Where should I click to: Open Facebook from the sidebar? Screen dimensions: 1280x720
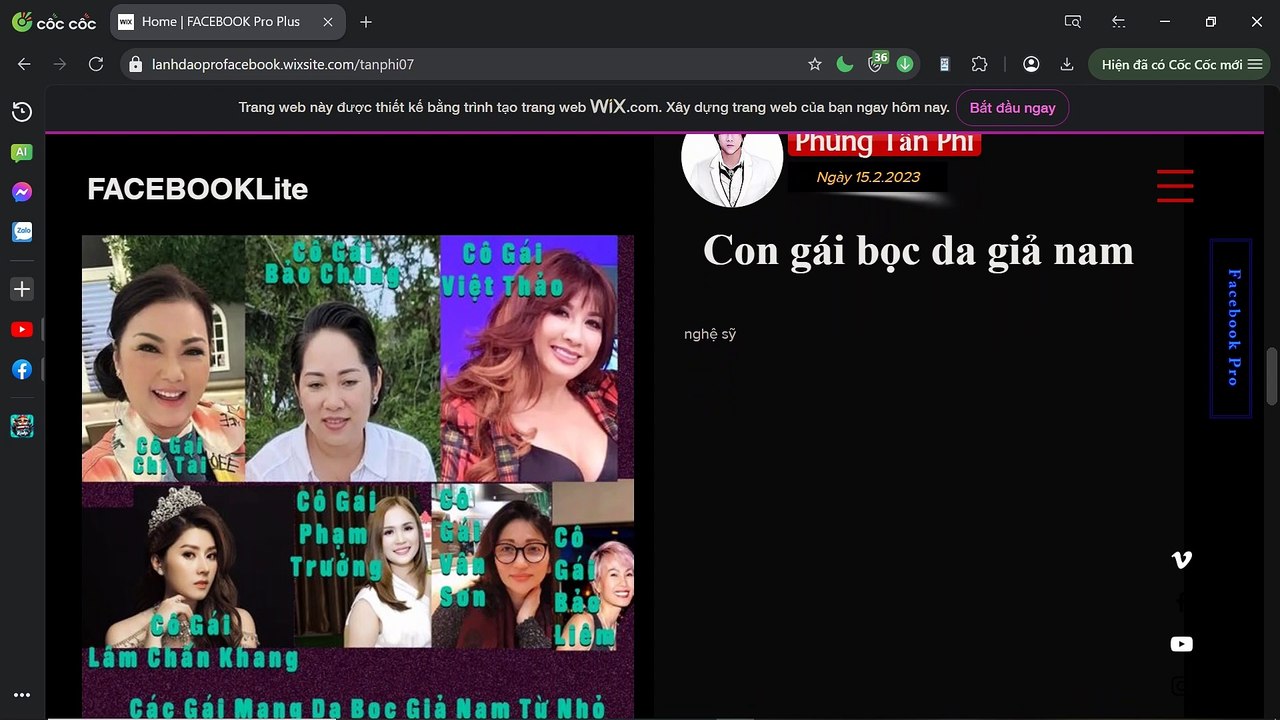pyautogui.click(x=22, y=369)
